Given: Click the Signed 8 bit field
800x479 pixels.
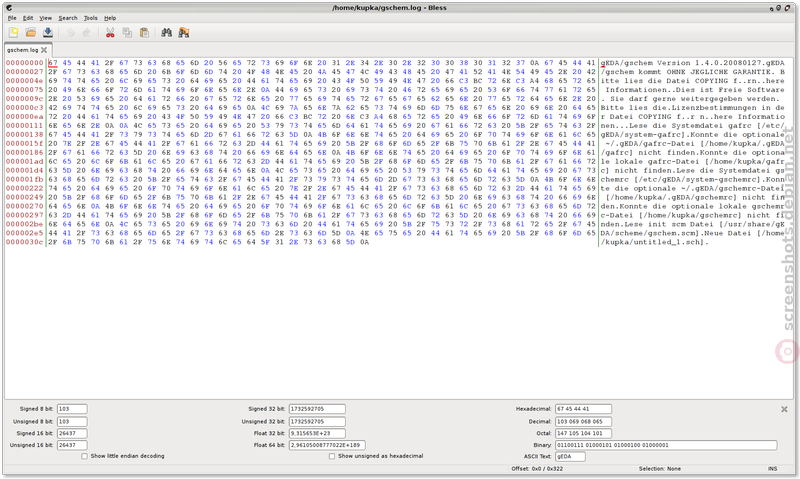Looking at the screenshot, I should pos(72,409).
